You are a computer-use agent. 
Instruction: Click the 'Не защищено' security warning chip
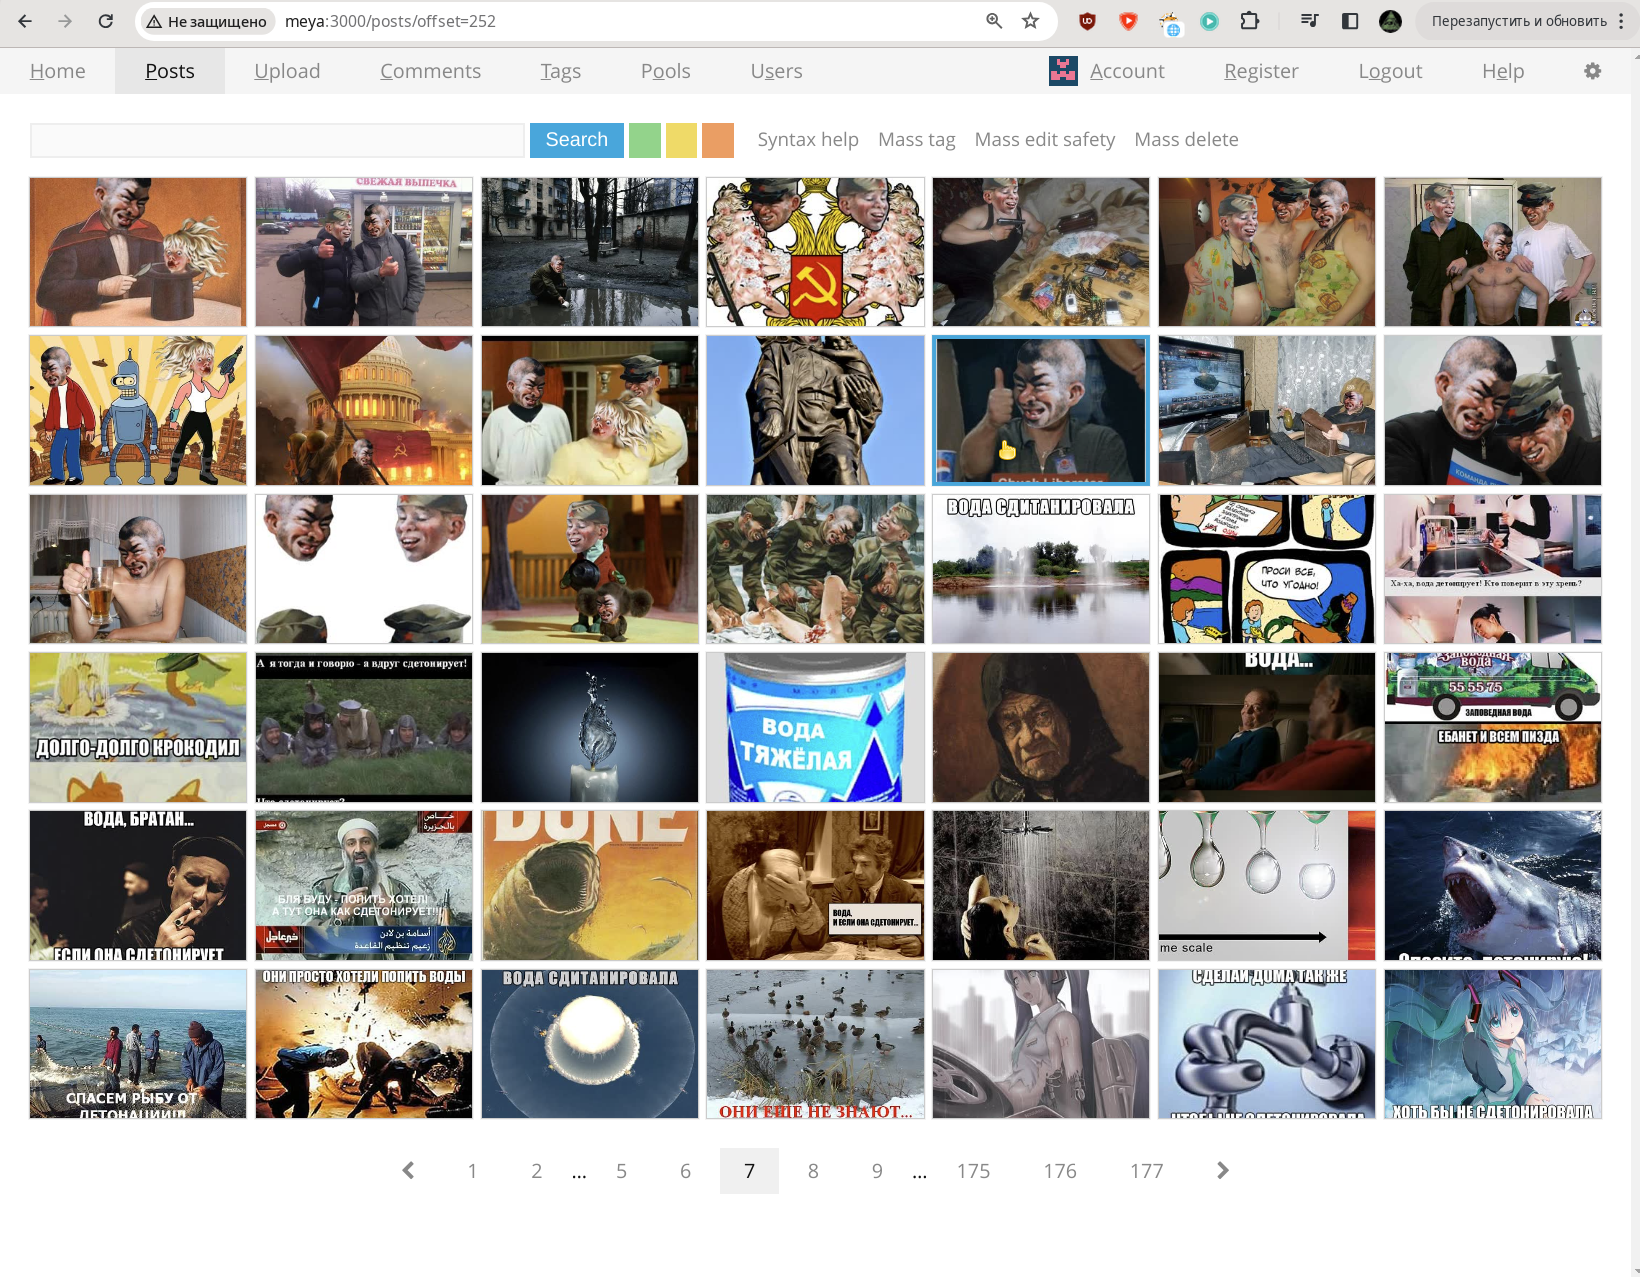coord(207,21)
